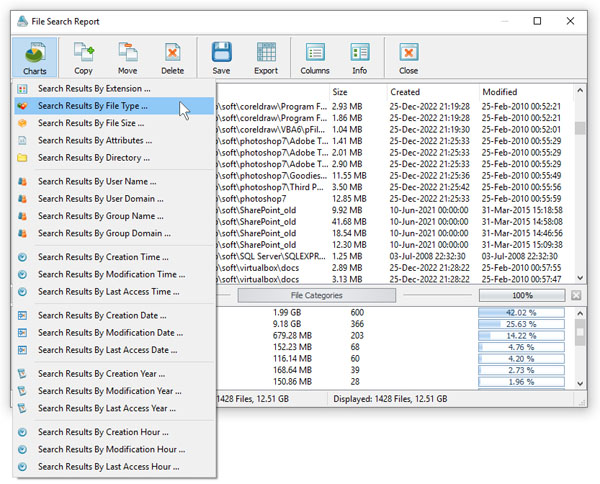Click the file list scroll down arrow
Screen dimensions: 600x484
click(x=580, y=278)
